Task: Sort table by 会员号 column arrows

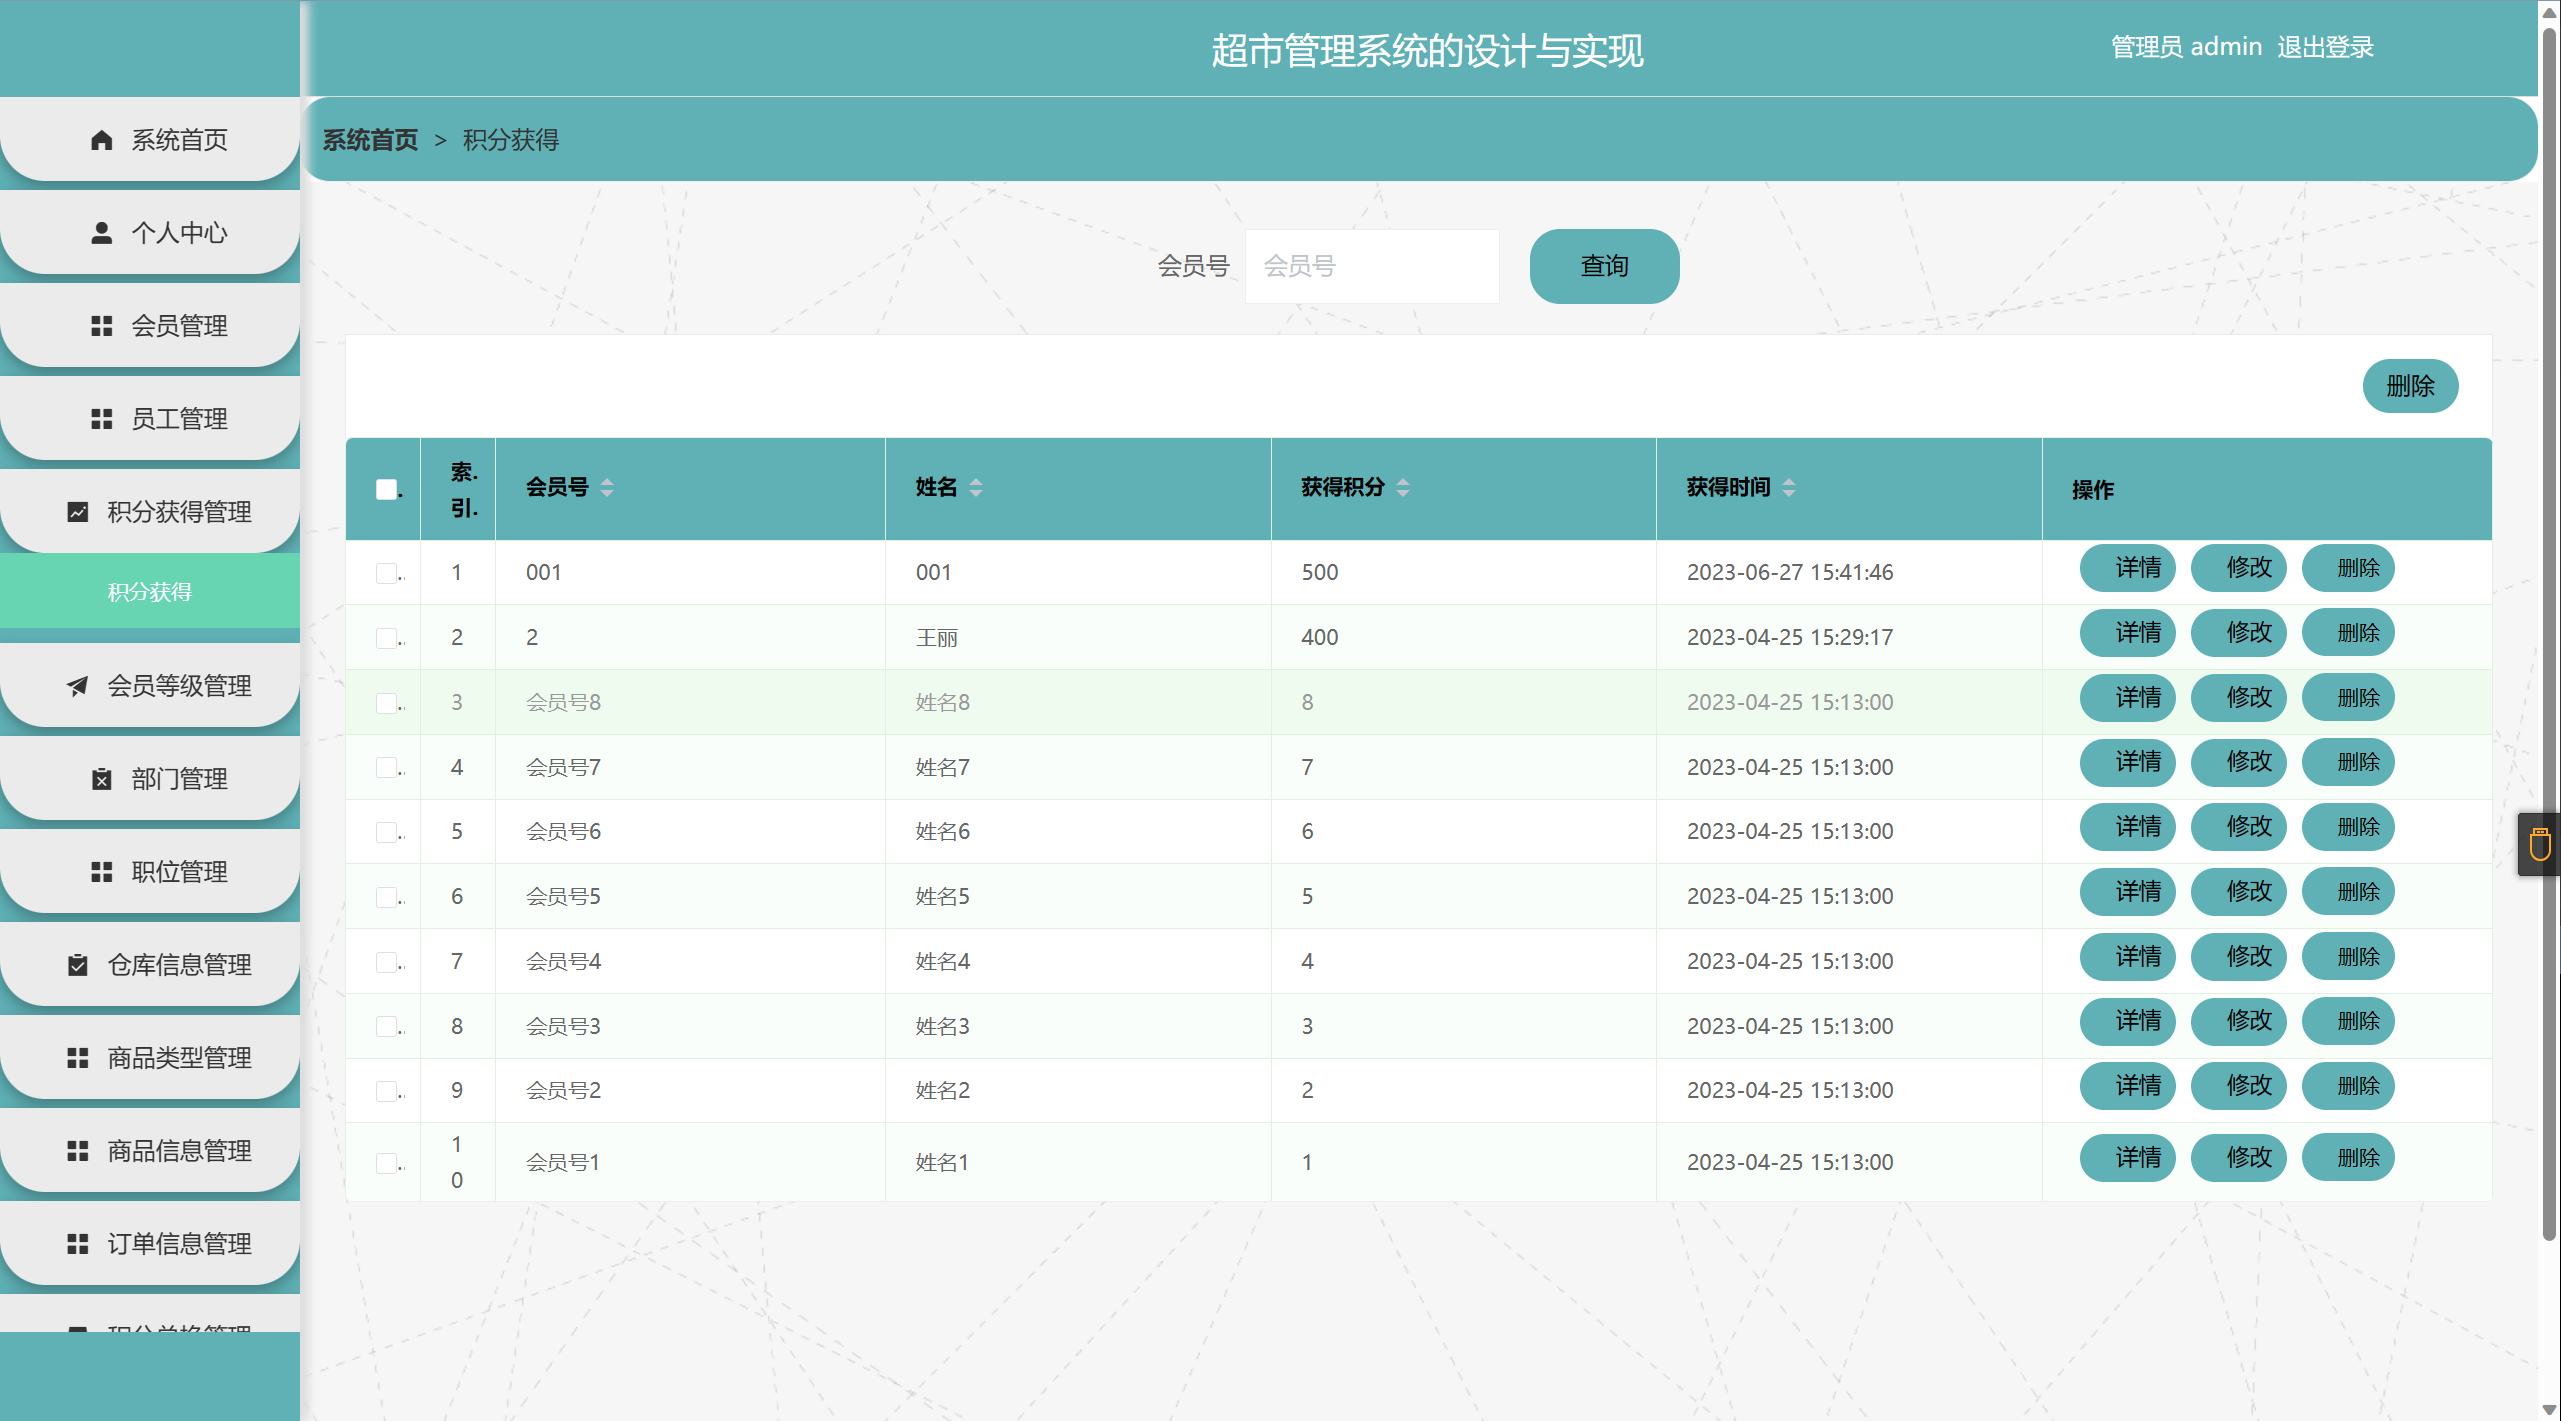Action: (x=607, y=488)
